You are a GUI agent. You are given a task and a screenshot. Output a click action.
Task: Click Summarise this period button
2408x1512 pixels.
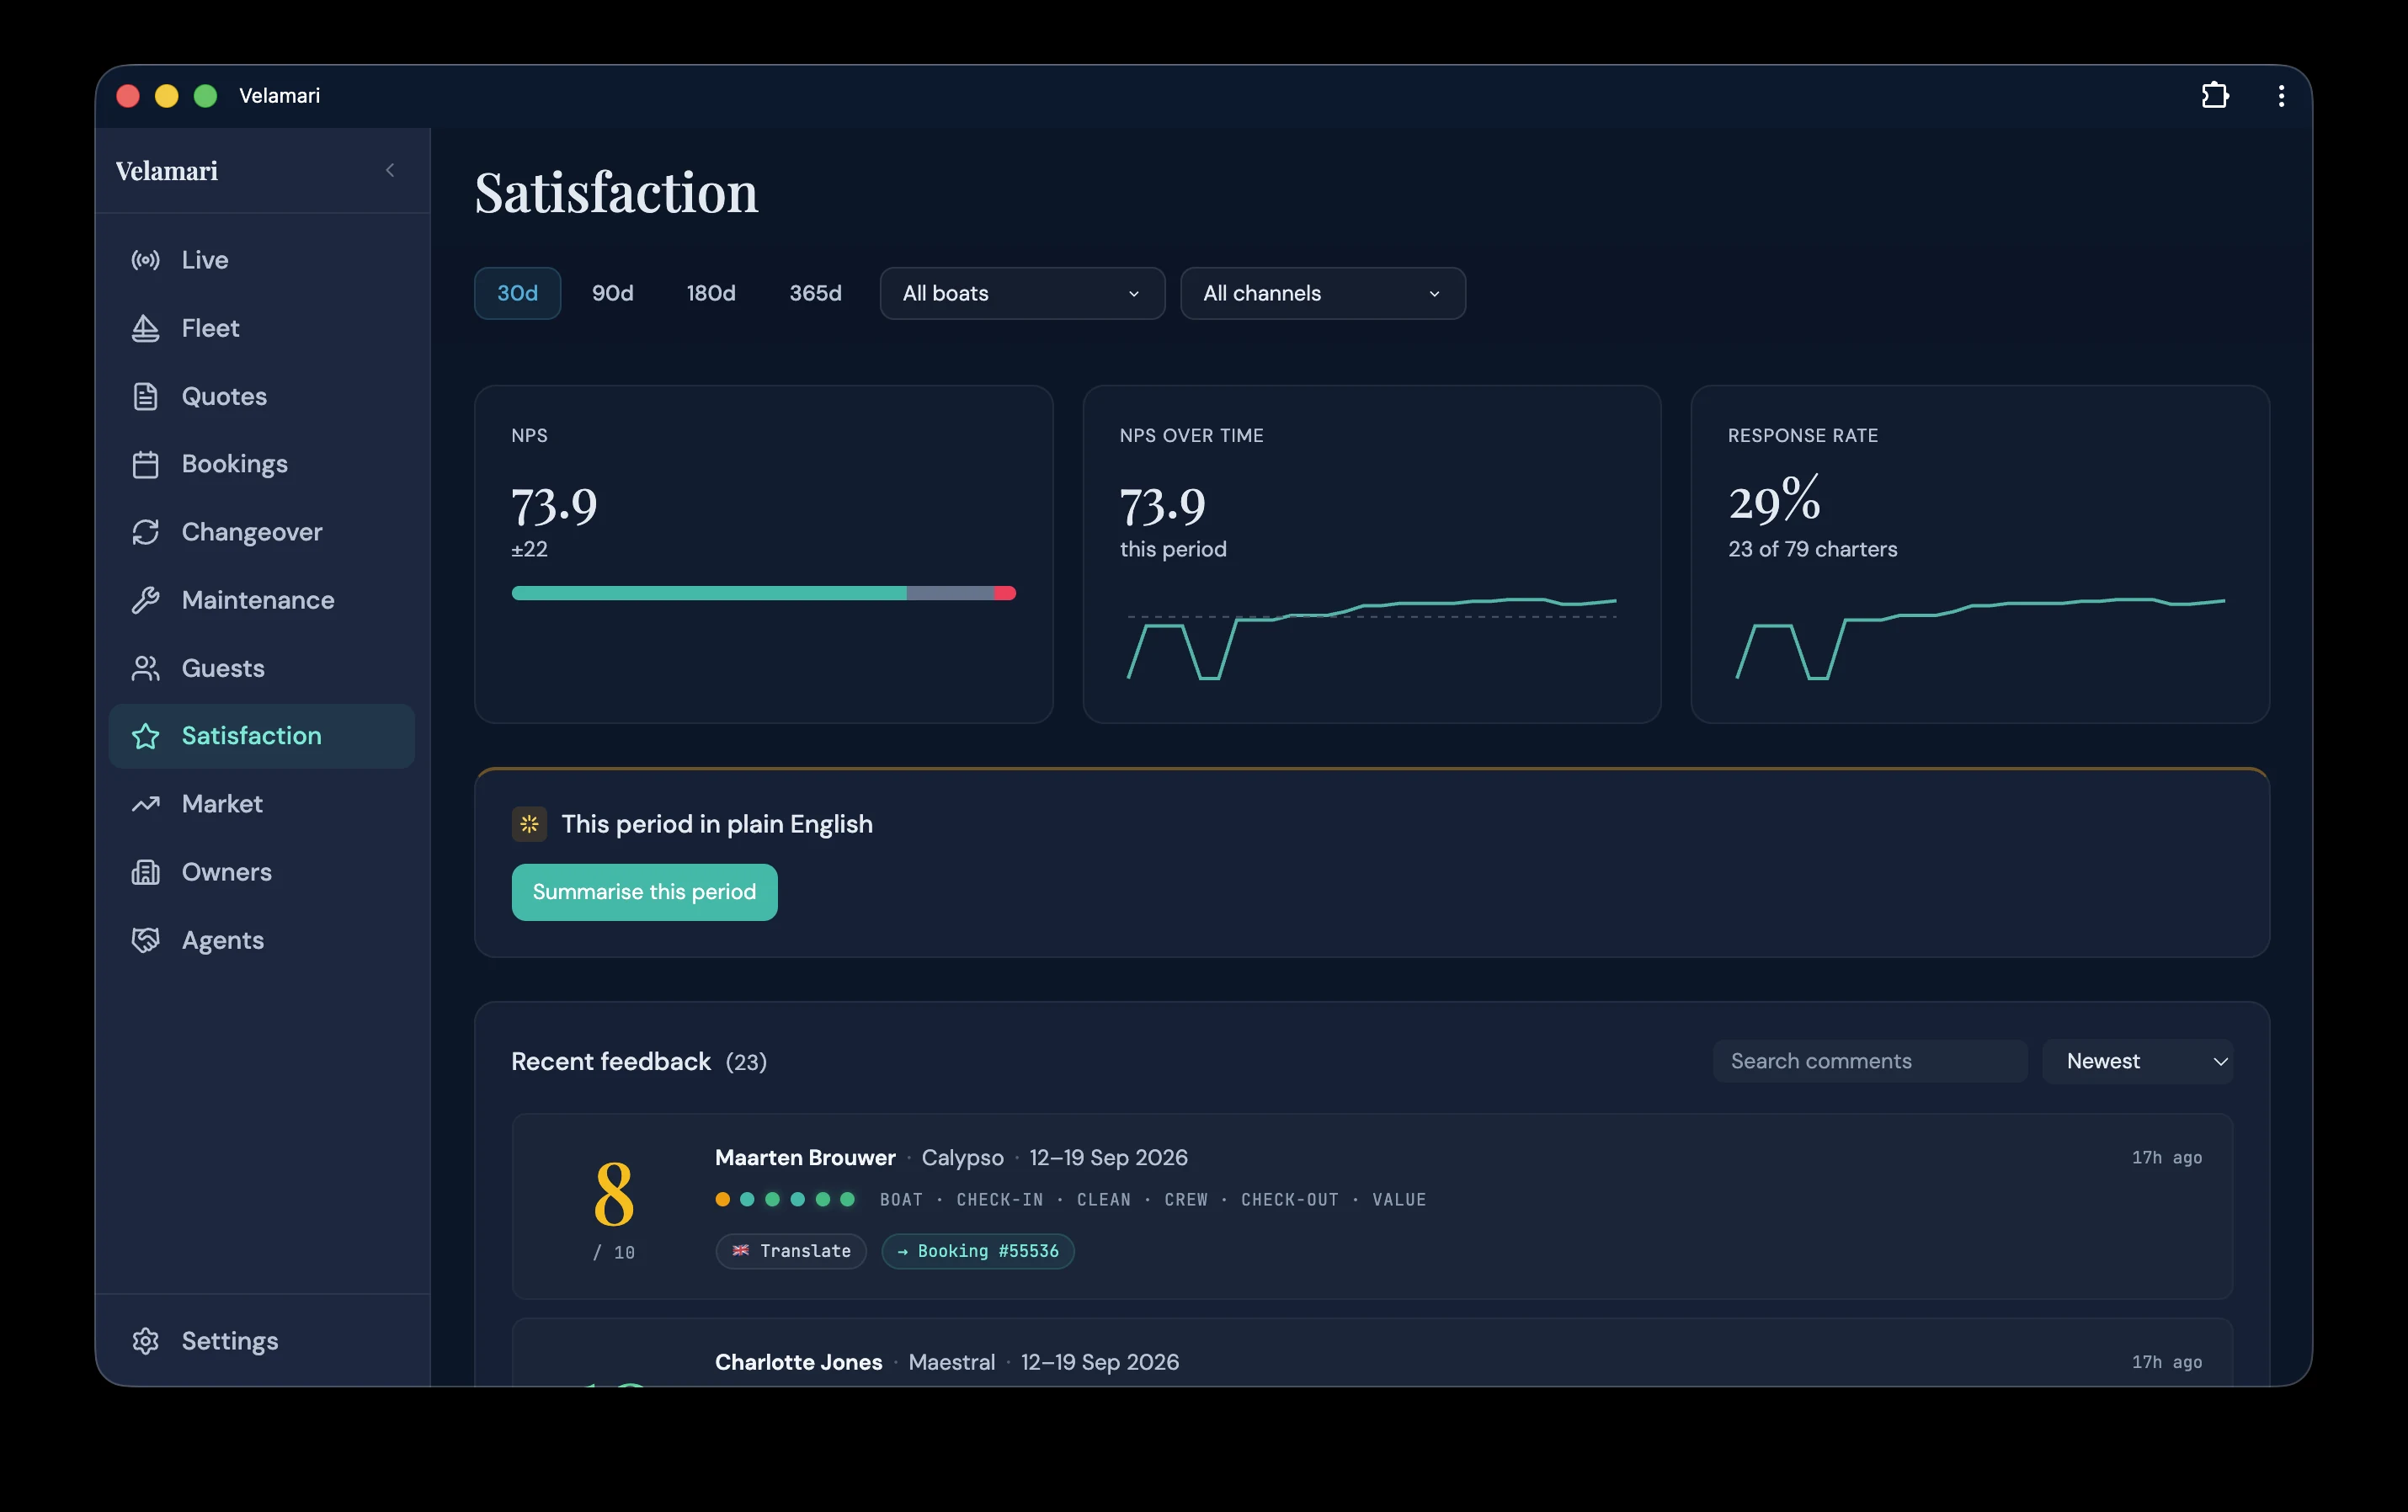click(x=644, y=892)
